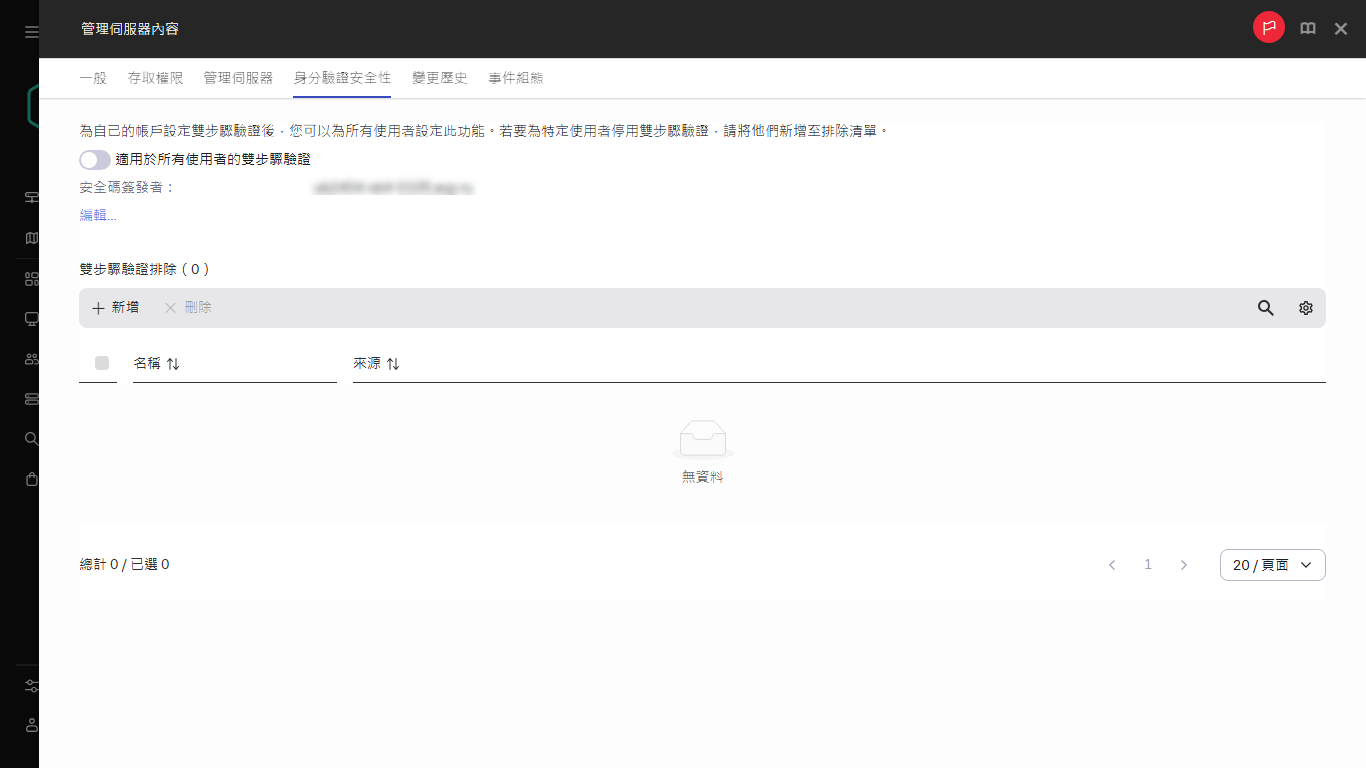Click the 編輯... link
This screenshot has height=768, width=1366.
click(x=96, y=214)
